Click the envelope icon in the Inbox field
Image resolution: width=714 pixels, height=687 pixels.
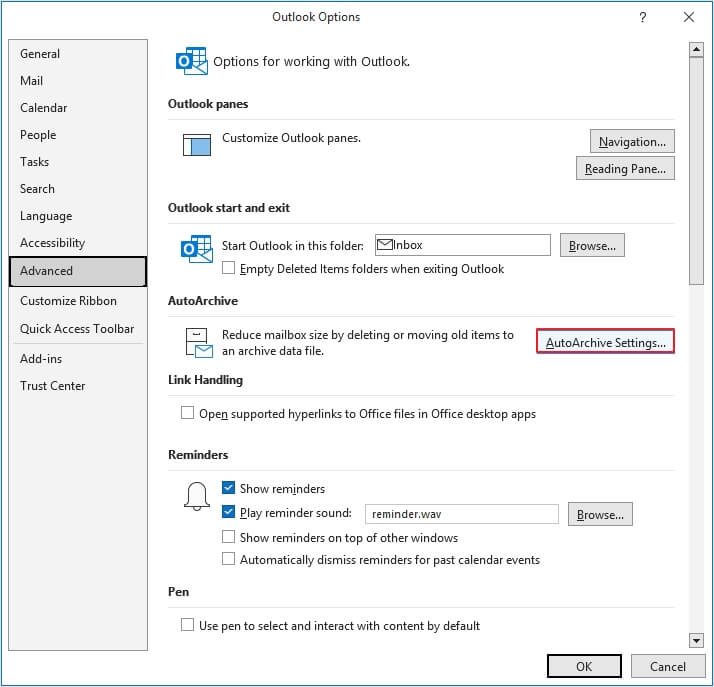(x=385, y=245)
